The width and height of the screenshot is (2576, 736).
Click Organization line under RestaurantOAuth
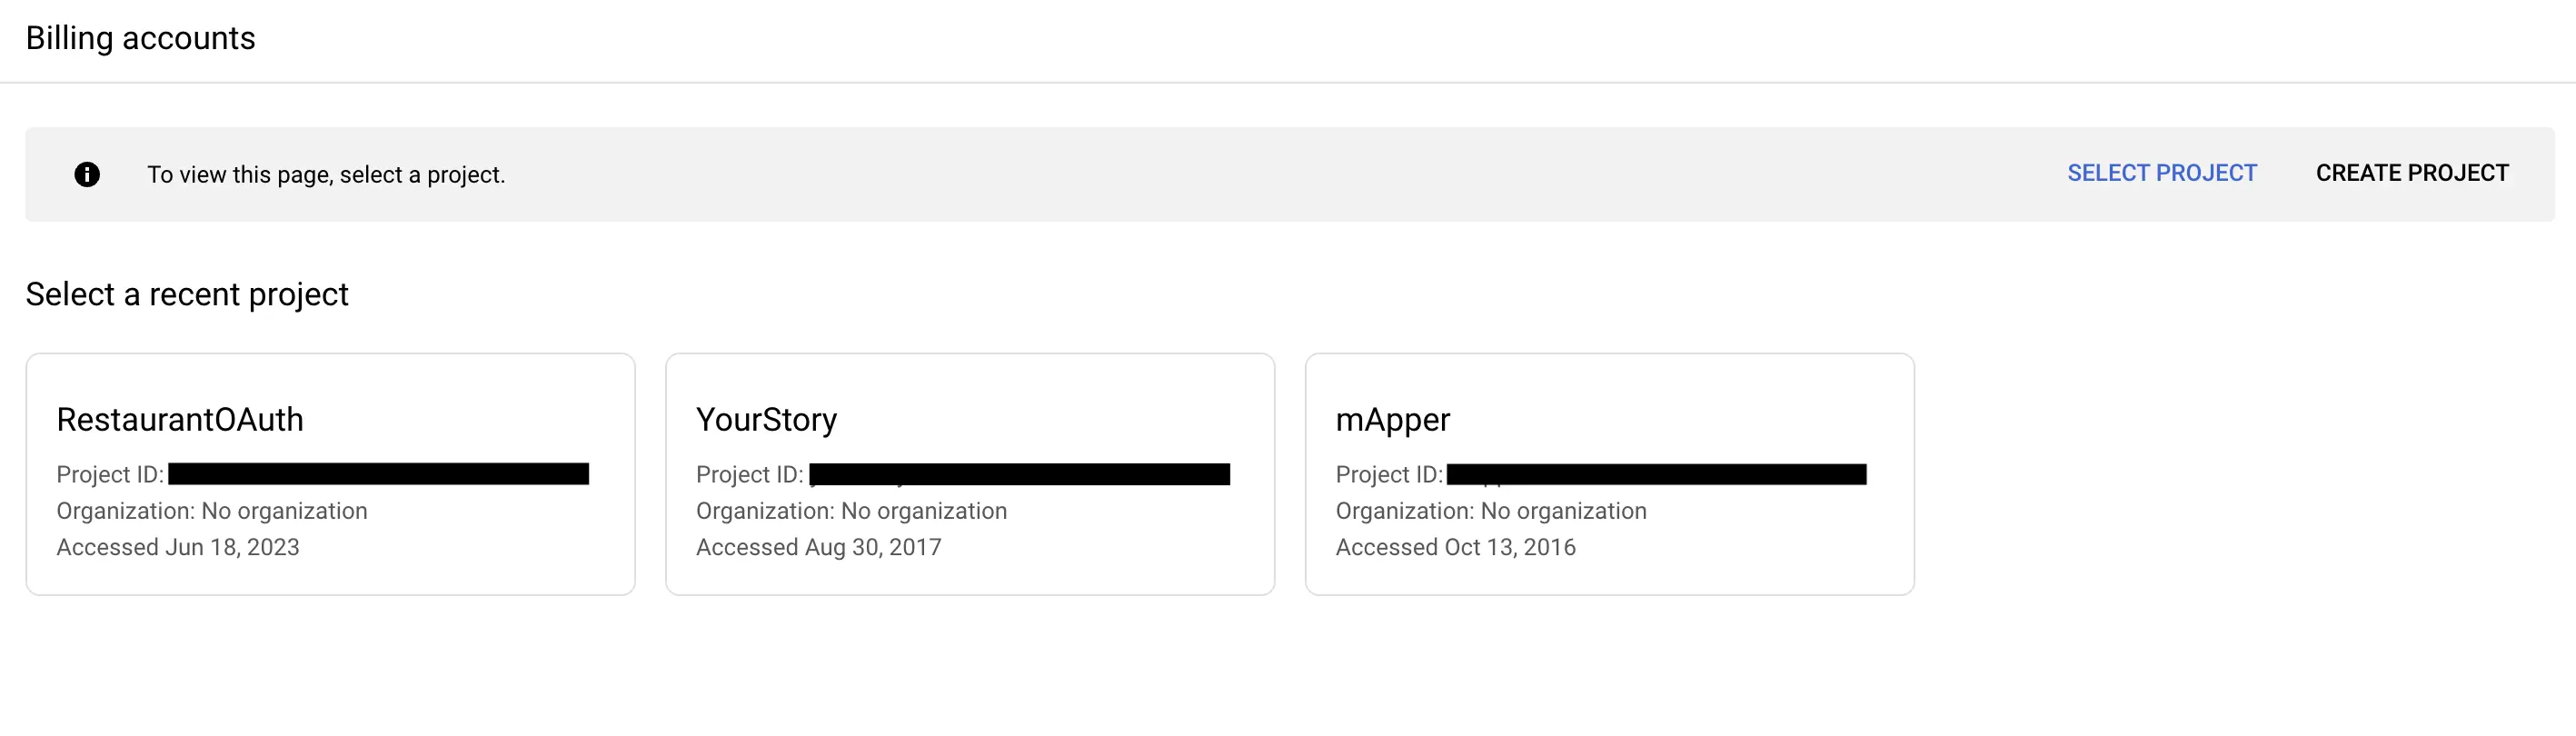212,510
